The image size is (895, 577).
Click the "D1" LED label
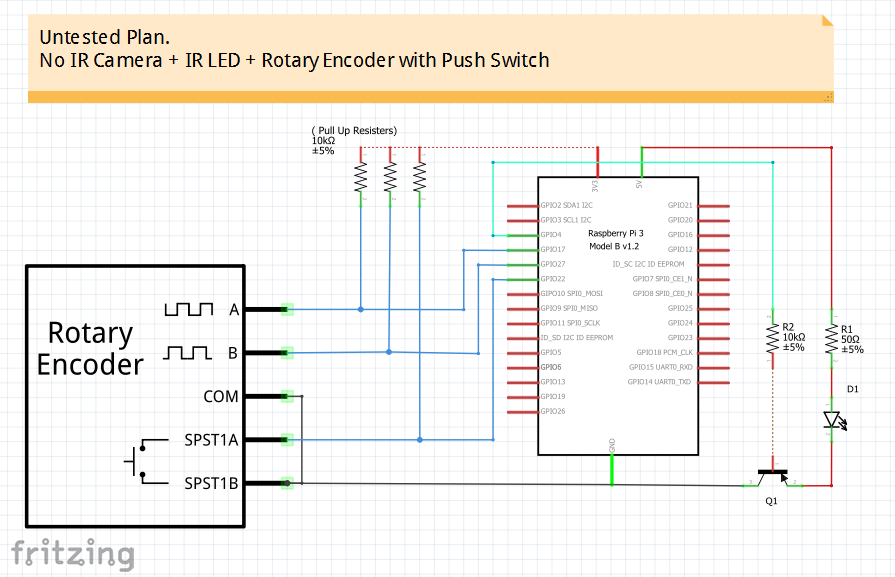[x=853, y=389]
